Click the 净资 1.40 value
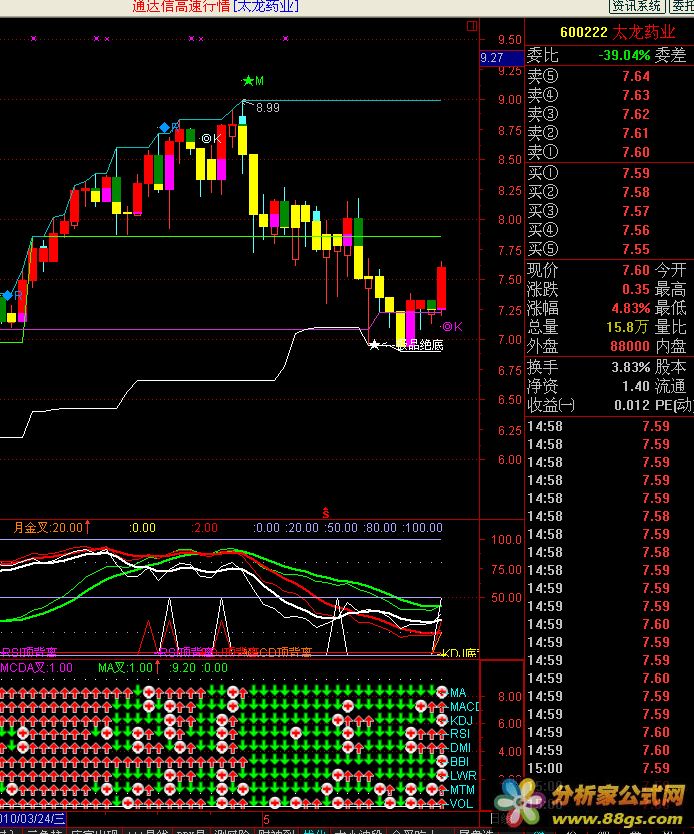The width and height of the screenshot is (694, 834). coord(636,386)
